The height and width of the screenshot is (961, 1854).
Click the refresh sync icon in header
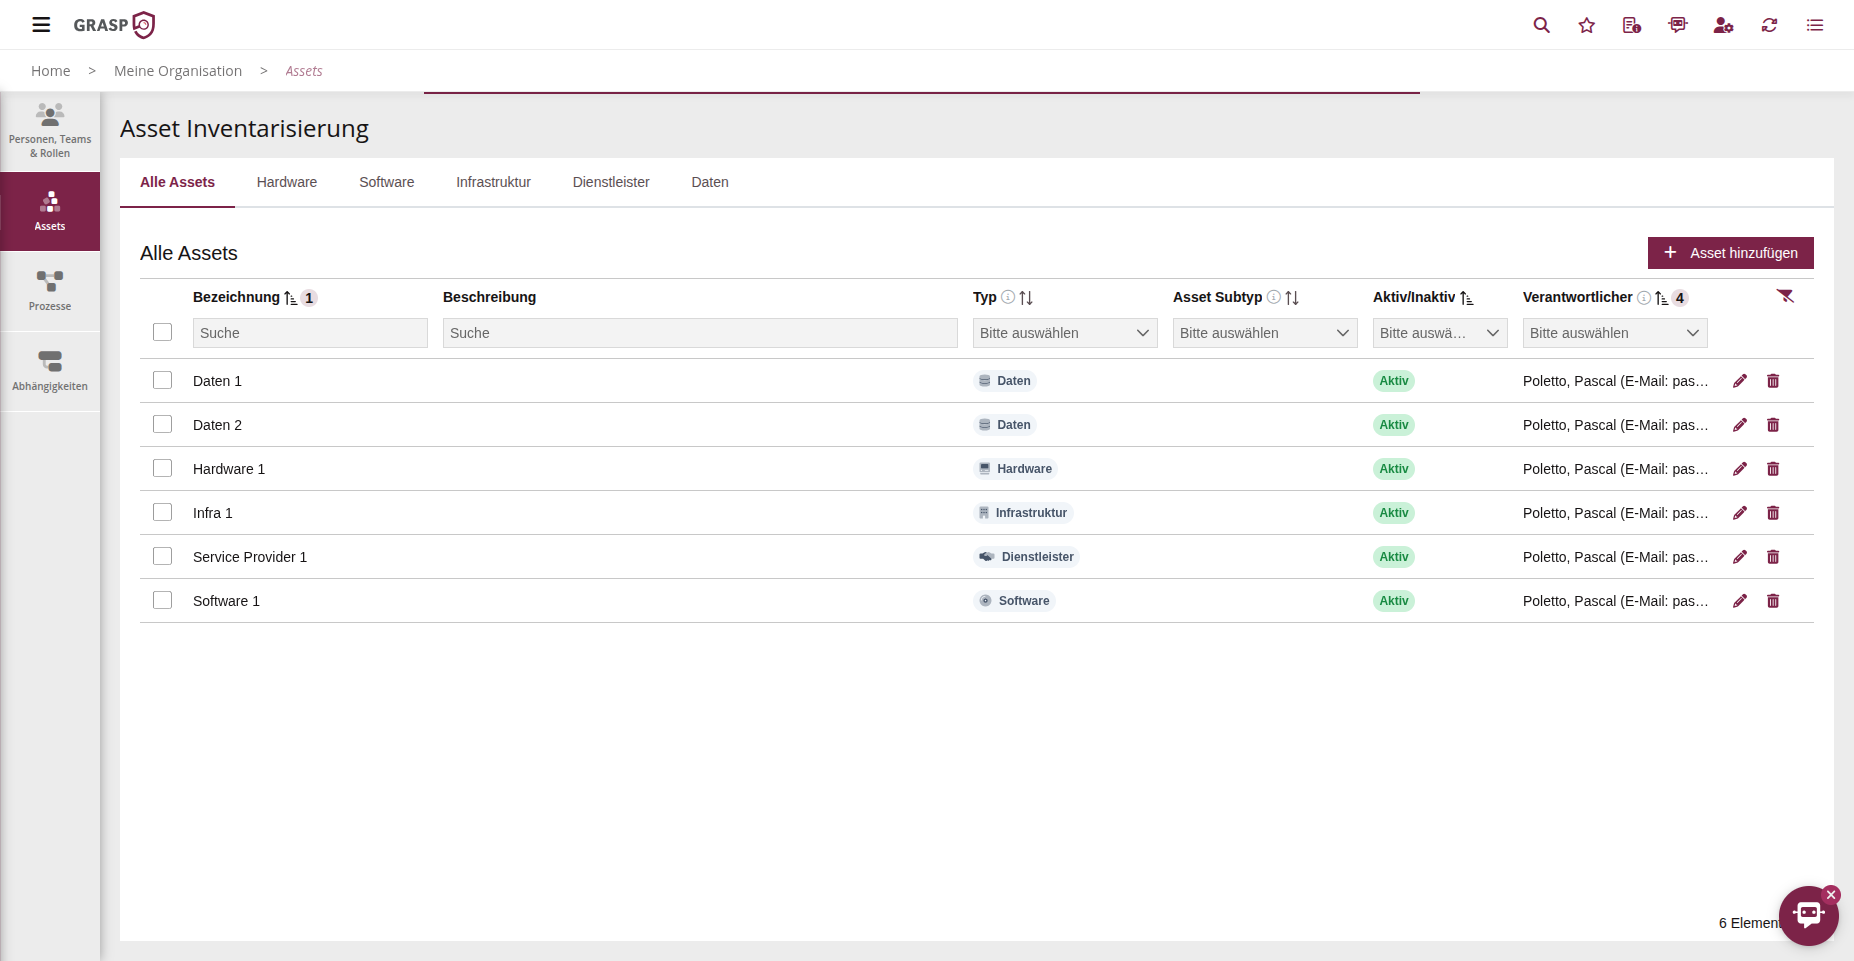(1769, 25)
